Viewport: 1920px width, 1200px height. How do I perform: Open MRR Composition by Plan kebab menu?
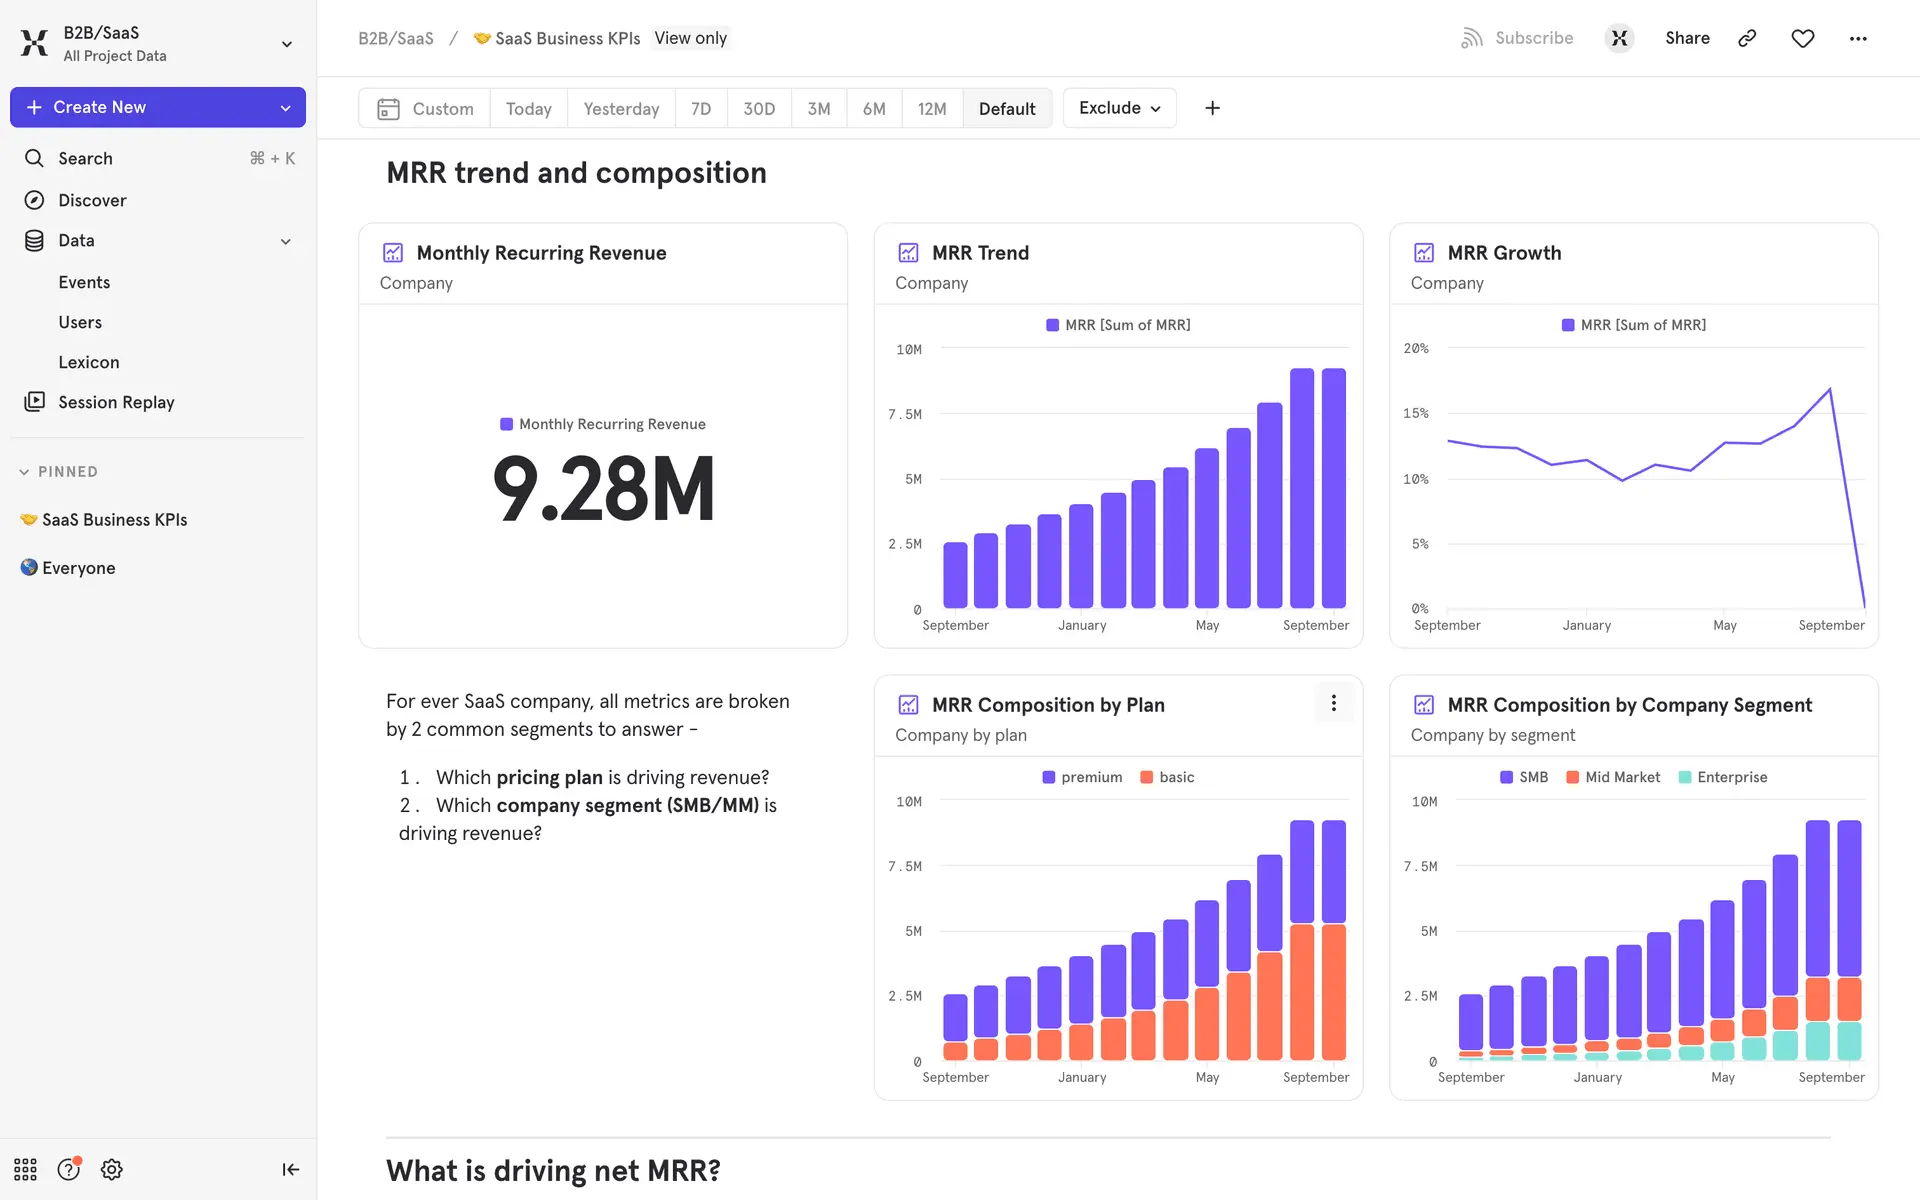pyautogui.click(x=1333, y=703)
